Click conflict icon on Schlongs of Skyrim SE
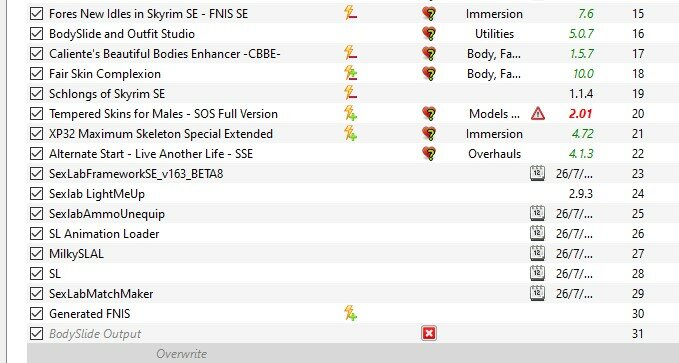Screen dimensions: 679x363 pos(350,93)
